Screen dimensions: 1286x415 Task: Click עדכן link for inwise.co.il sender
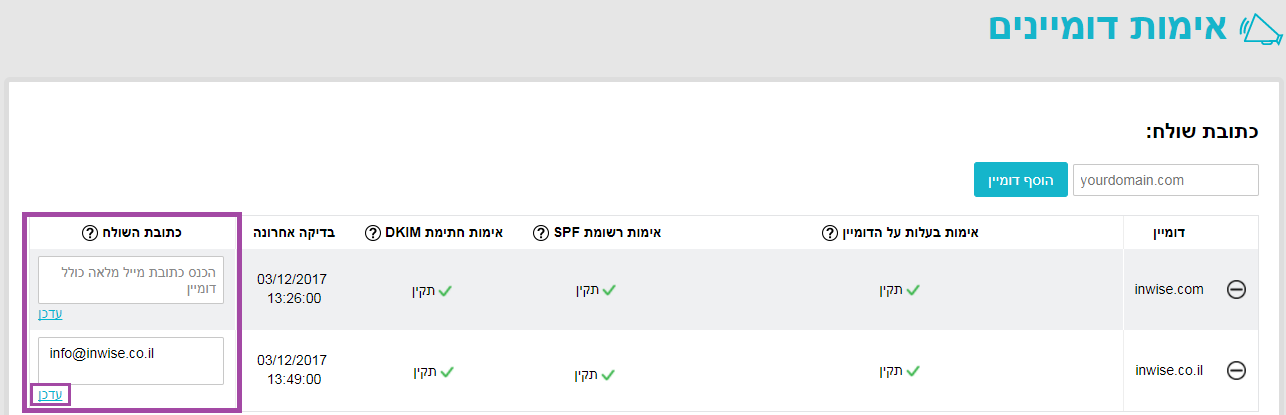click(x=50, y=395)
